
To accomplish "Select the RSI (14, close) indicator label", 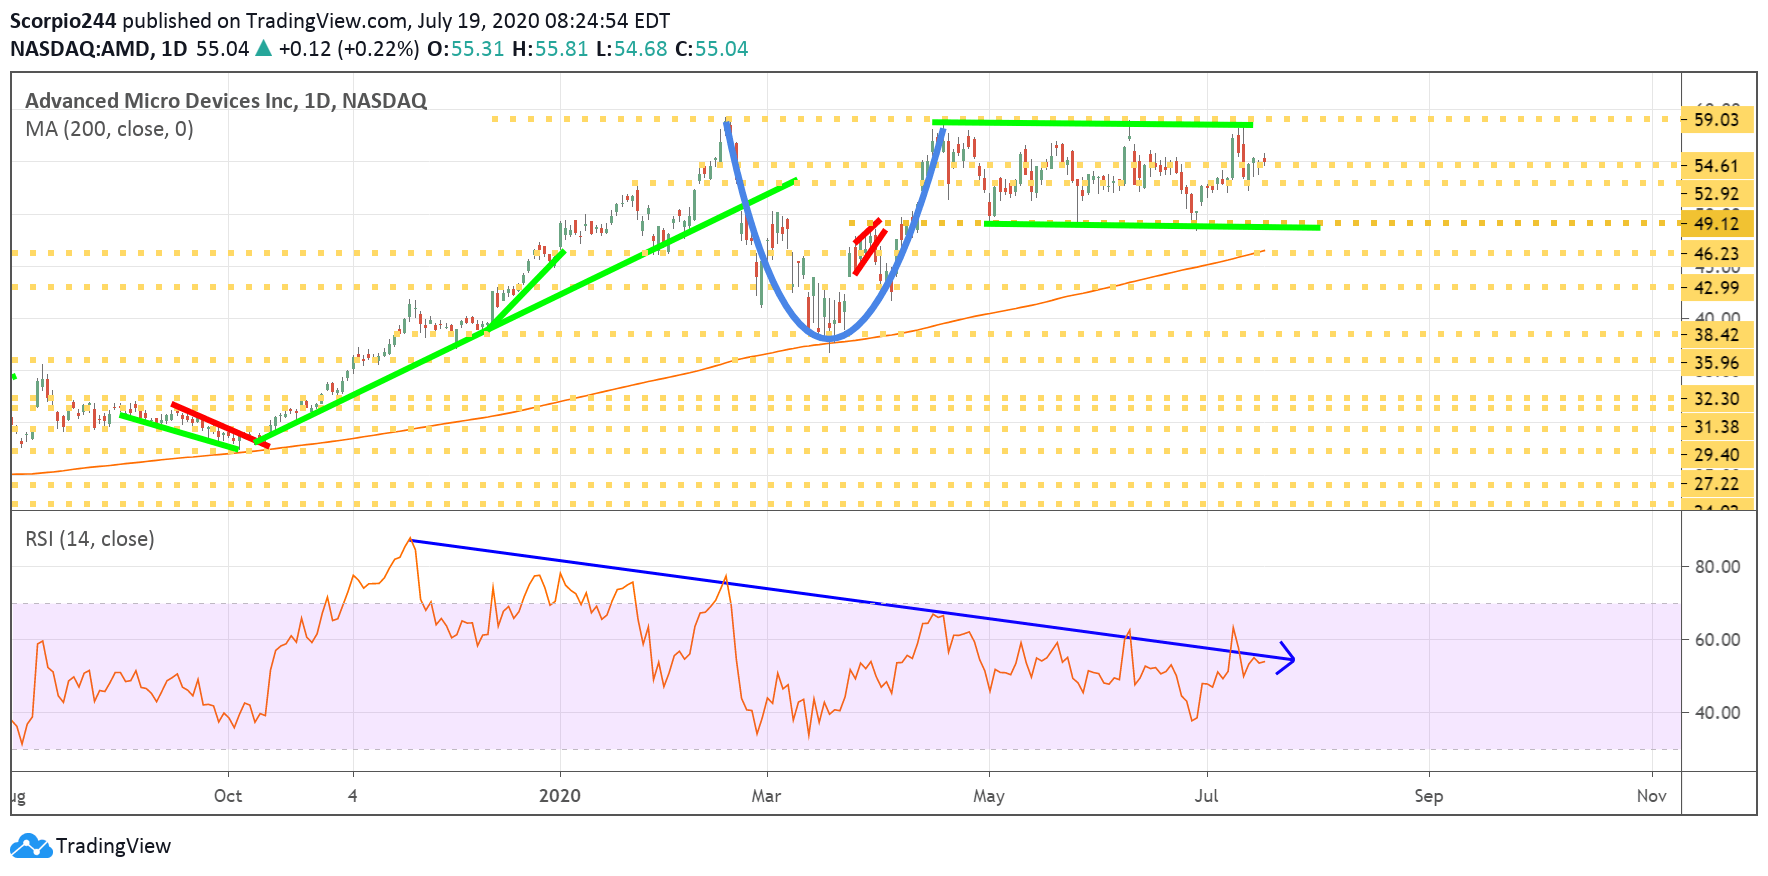I will pyautogui.click(x=90, y=539).
